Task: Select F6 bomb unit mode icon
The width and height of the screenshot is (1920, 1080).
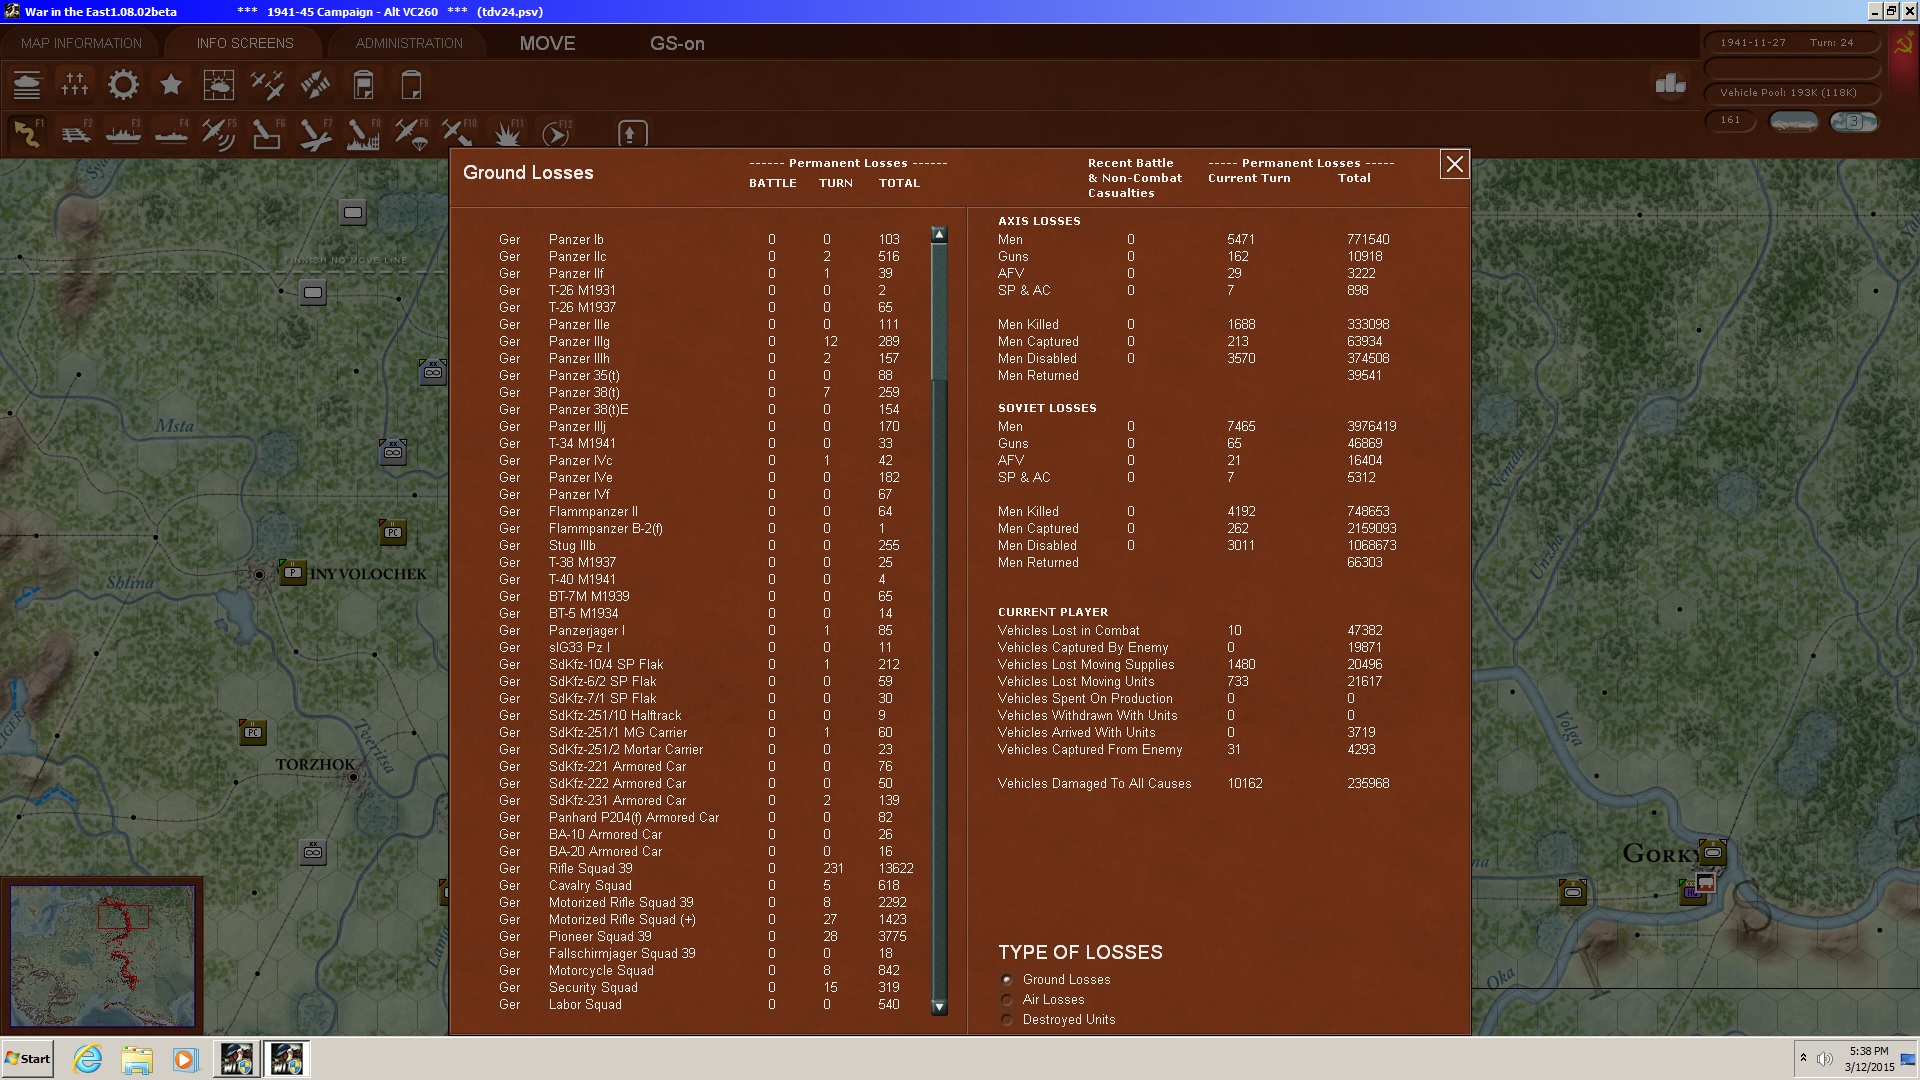Action: coord(267,134)
